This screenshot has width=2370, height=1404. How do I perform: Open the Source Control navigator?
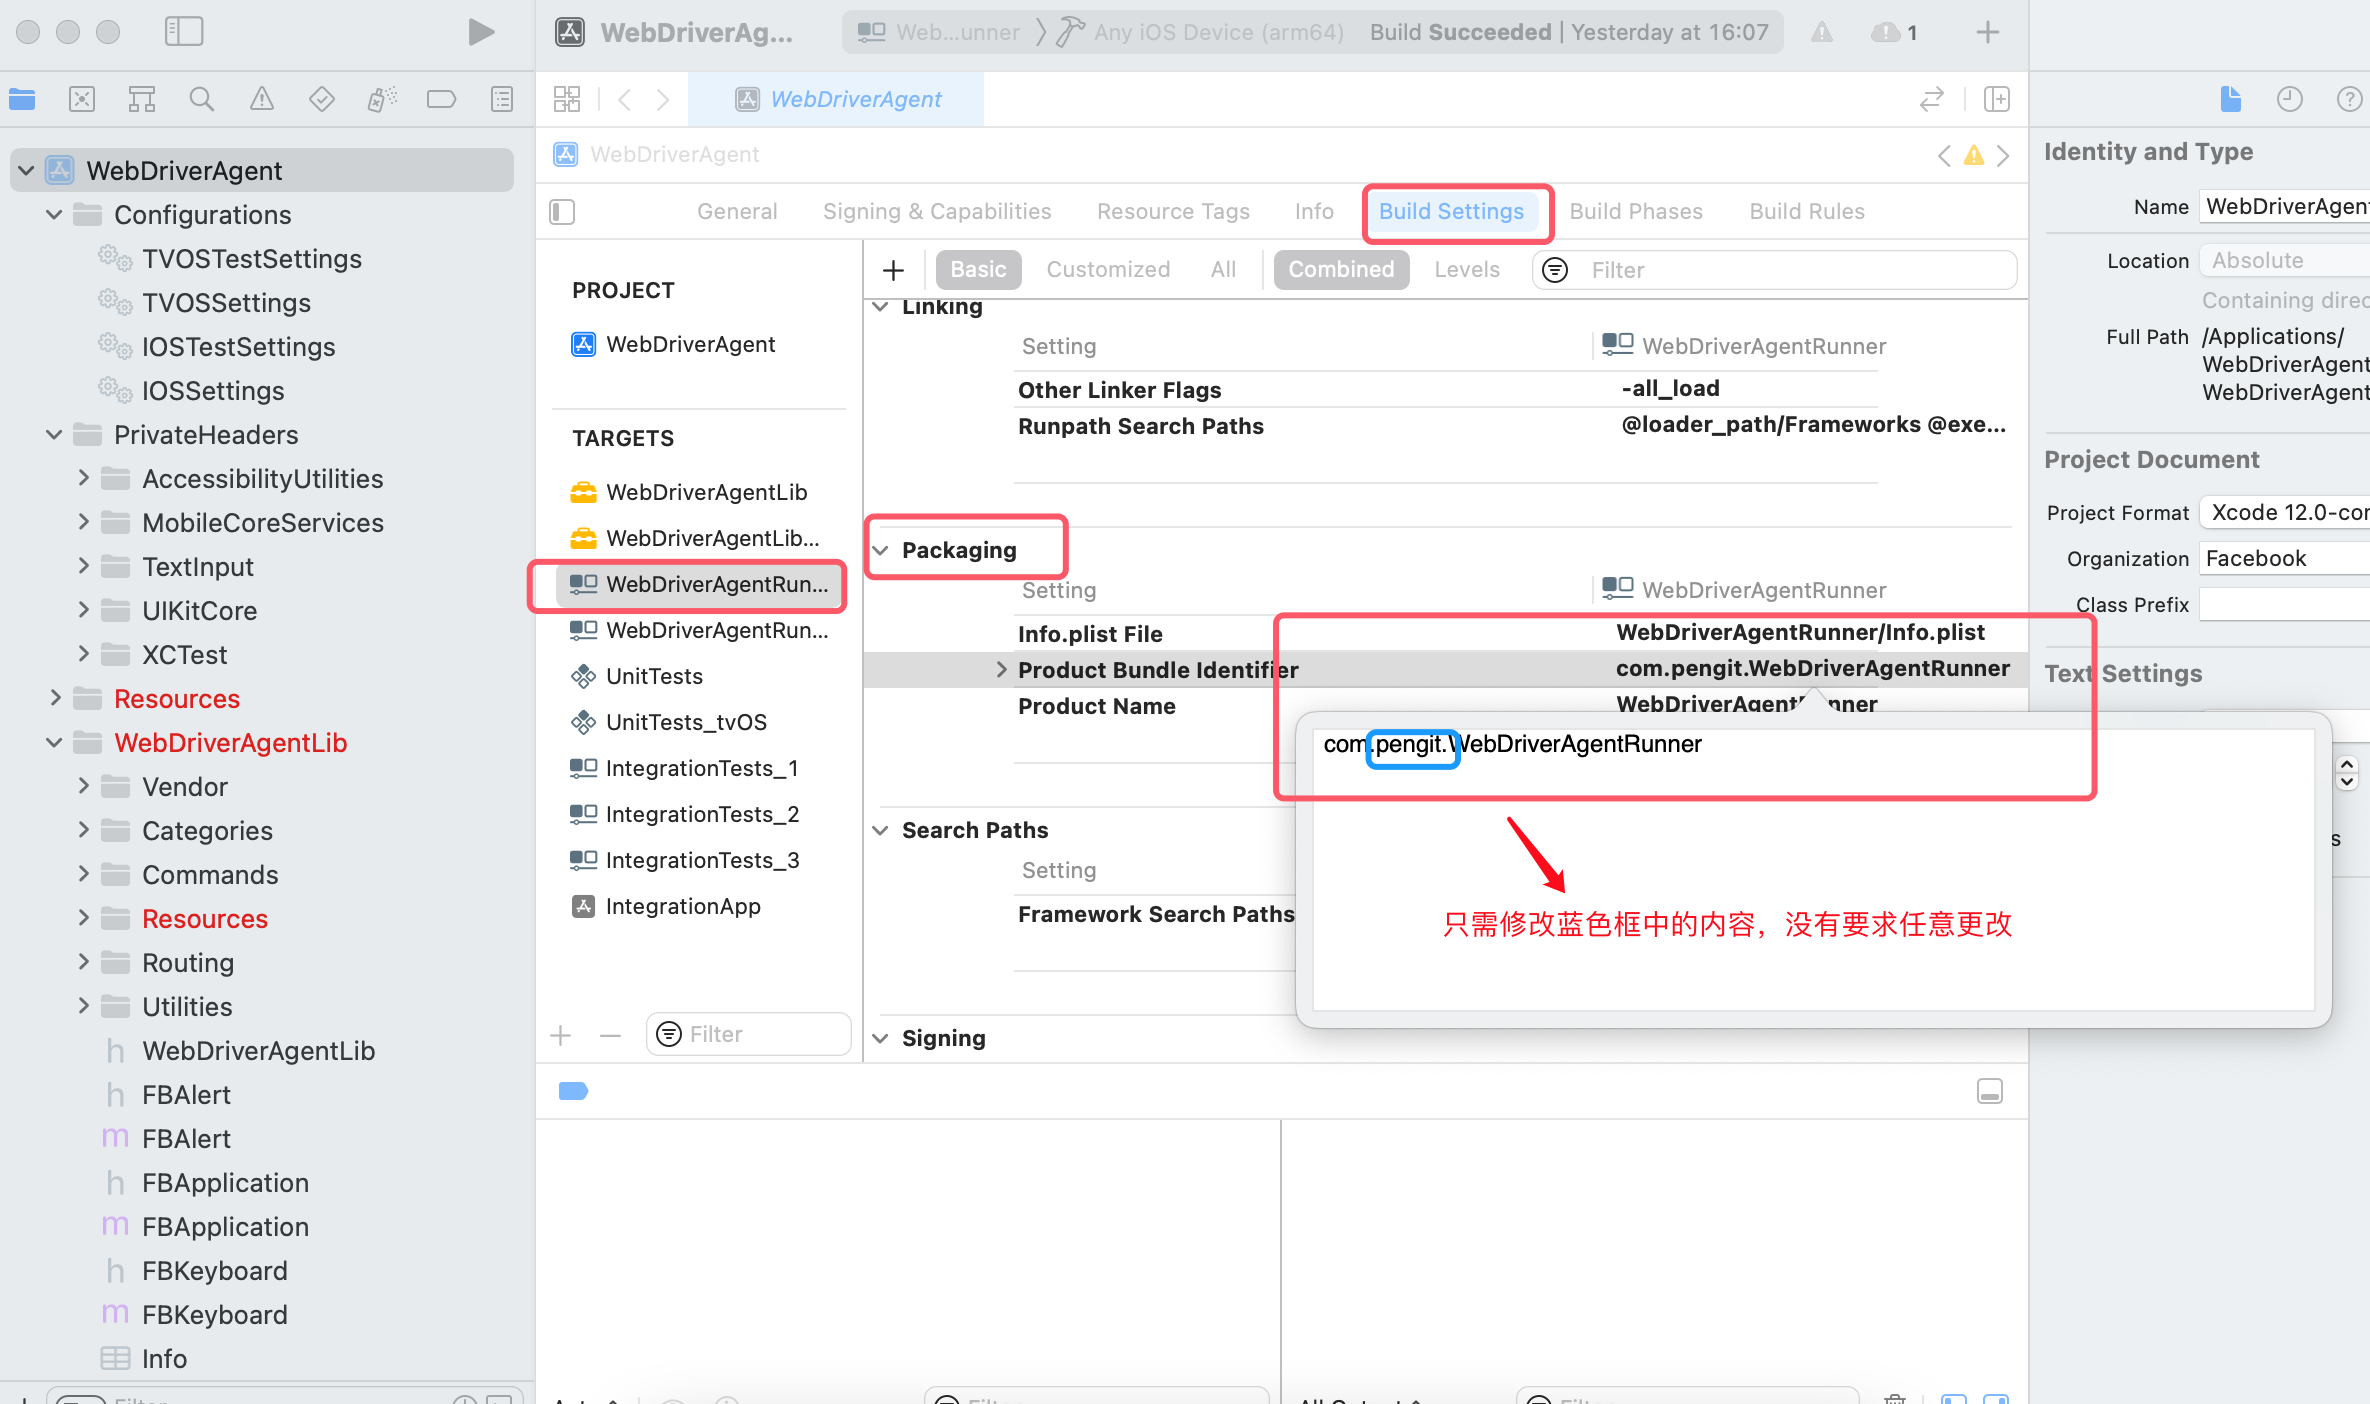82,99
